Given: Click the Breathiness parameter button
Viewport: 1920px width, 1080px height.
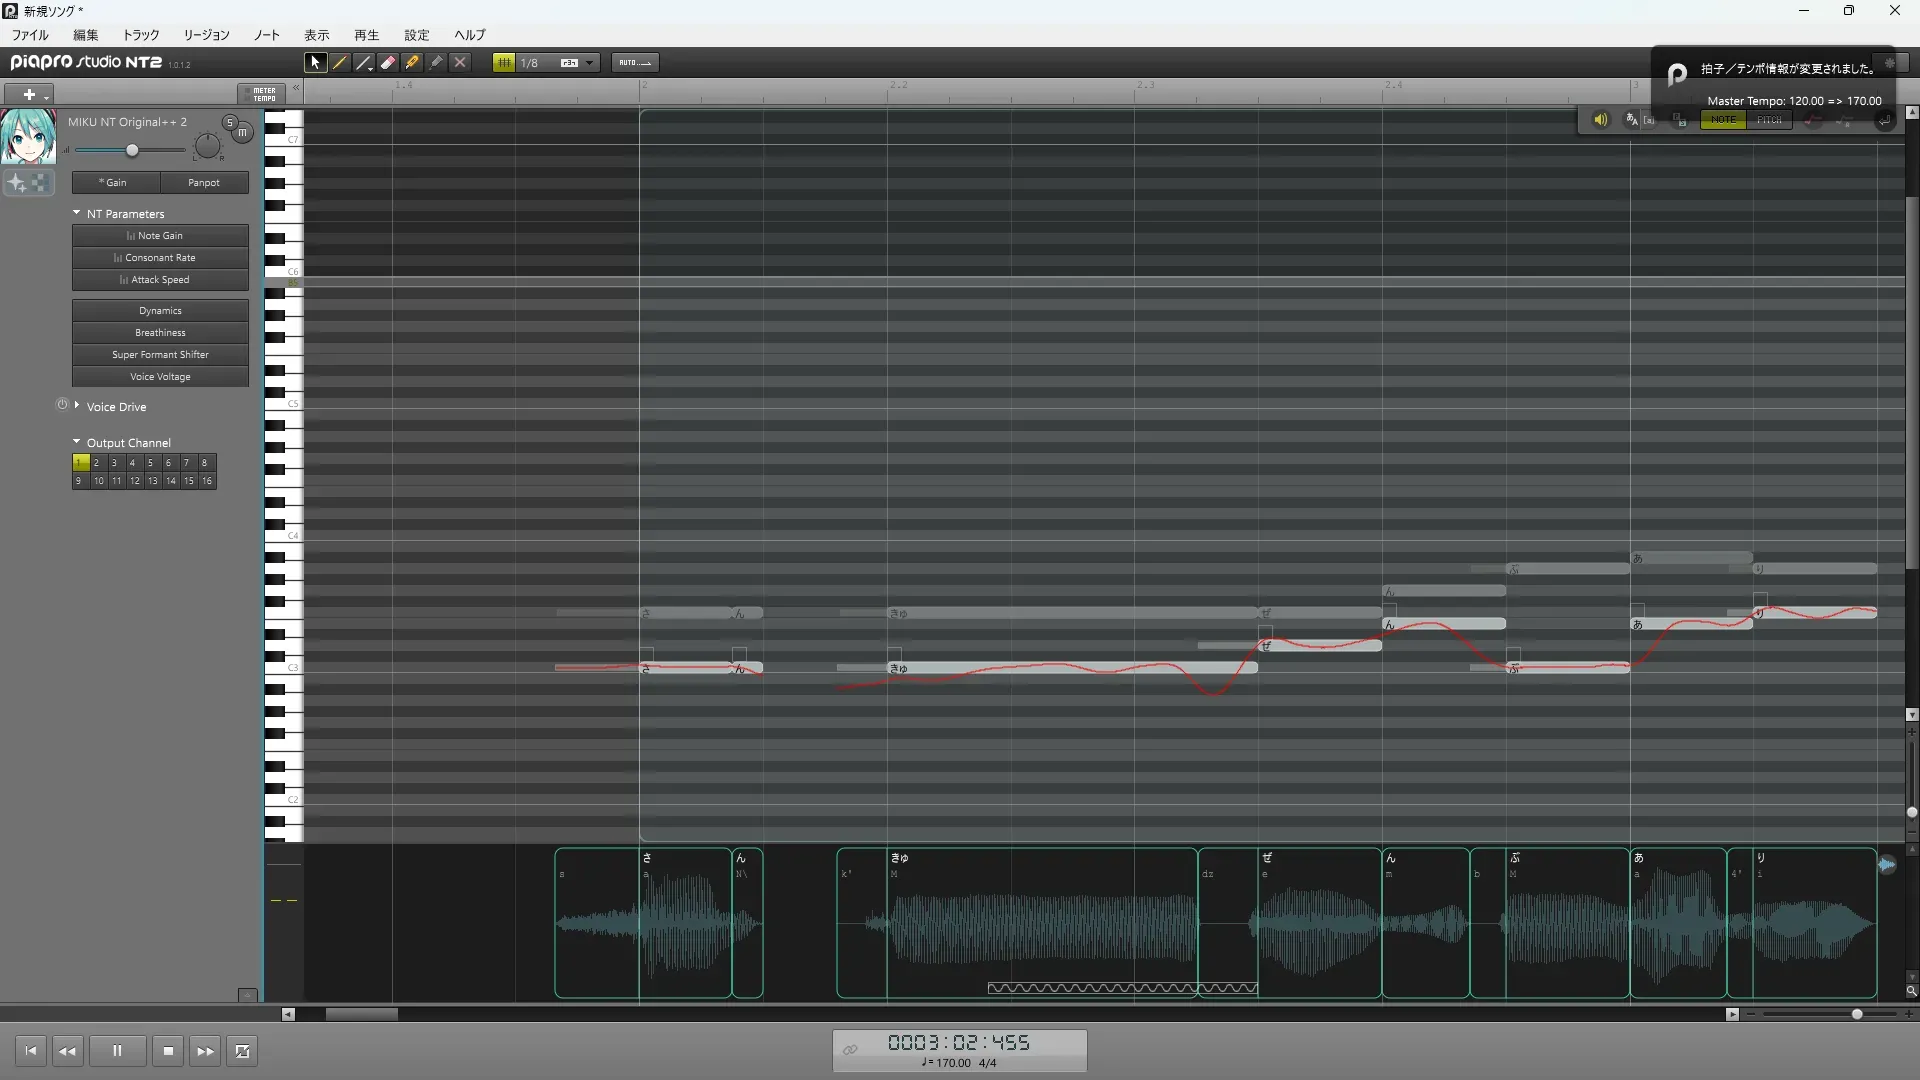Looking at the screenshot, I should [x=160, y=333].
